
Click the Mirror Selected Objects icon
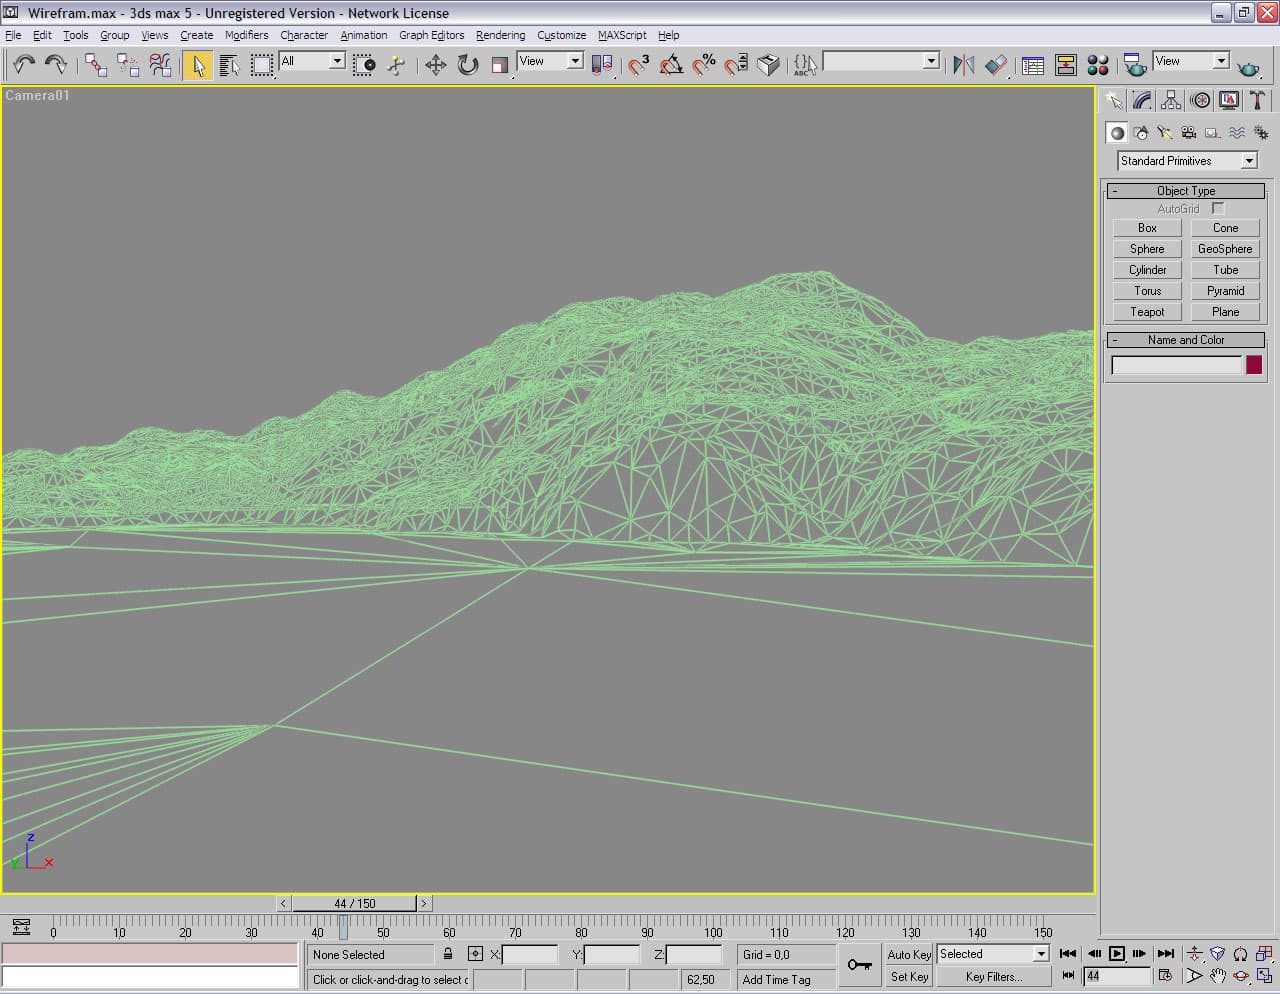coord(963,65)
